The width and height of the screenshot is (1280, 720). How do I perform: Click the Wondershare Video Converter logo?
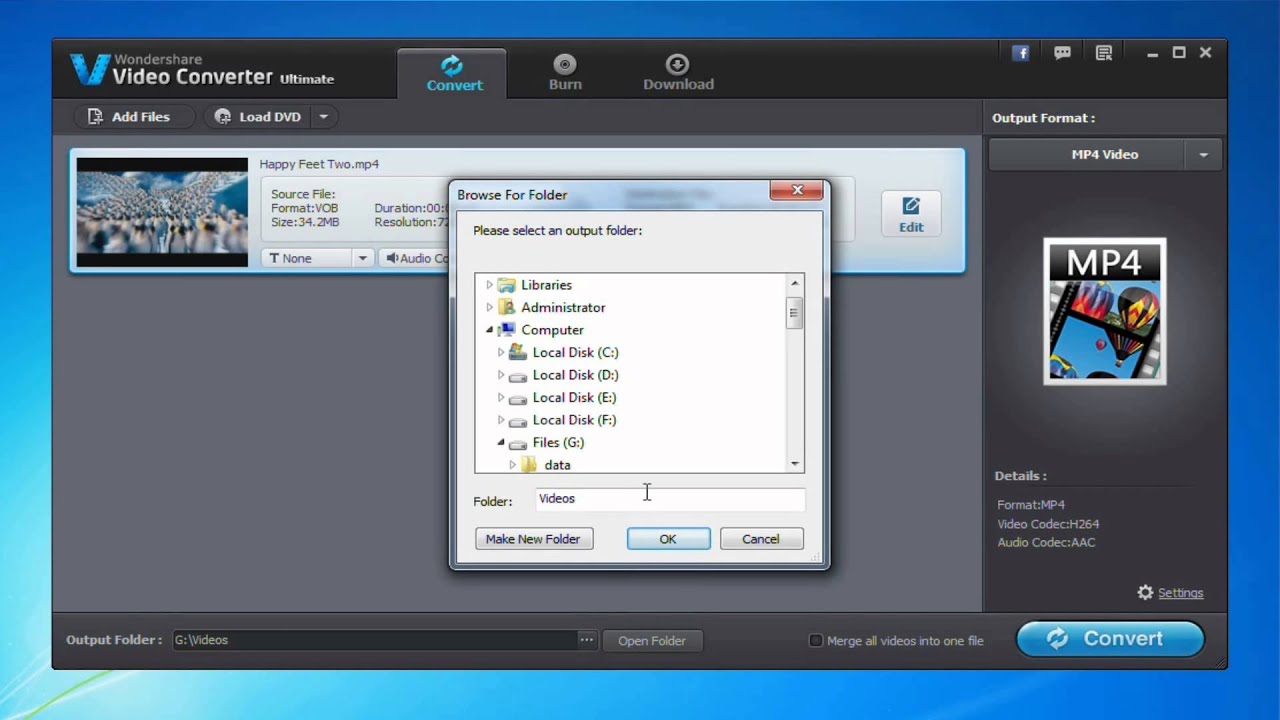[x=202, y=69]
